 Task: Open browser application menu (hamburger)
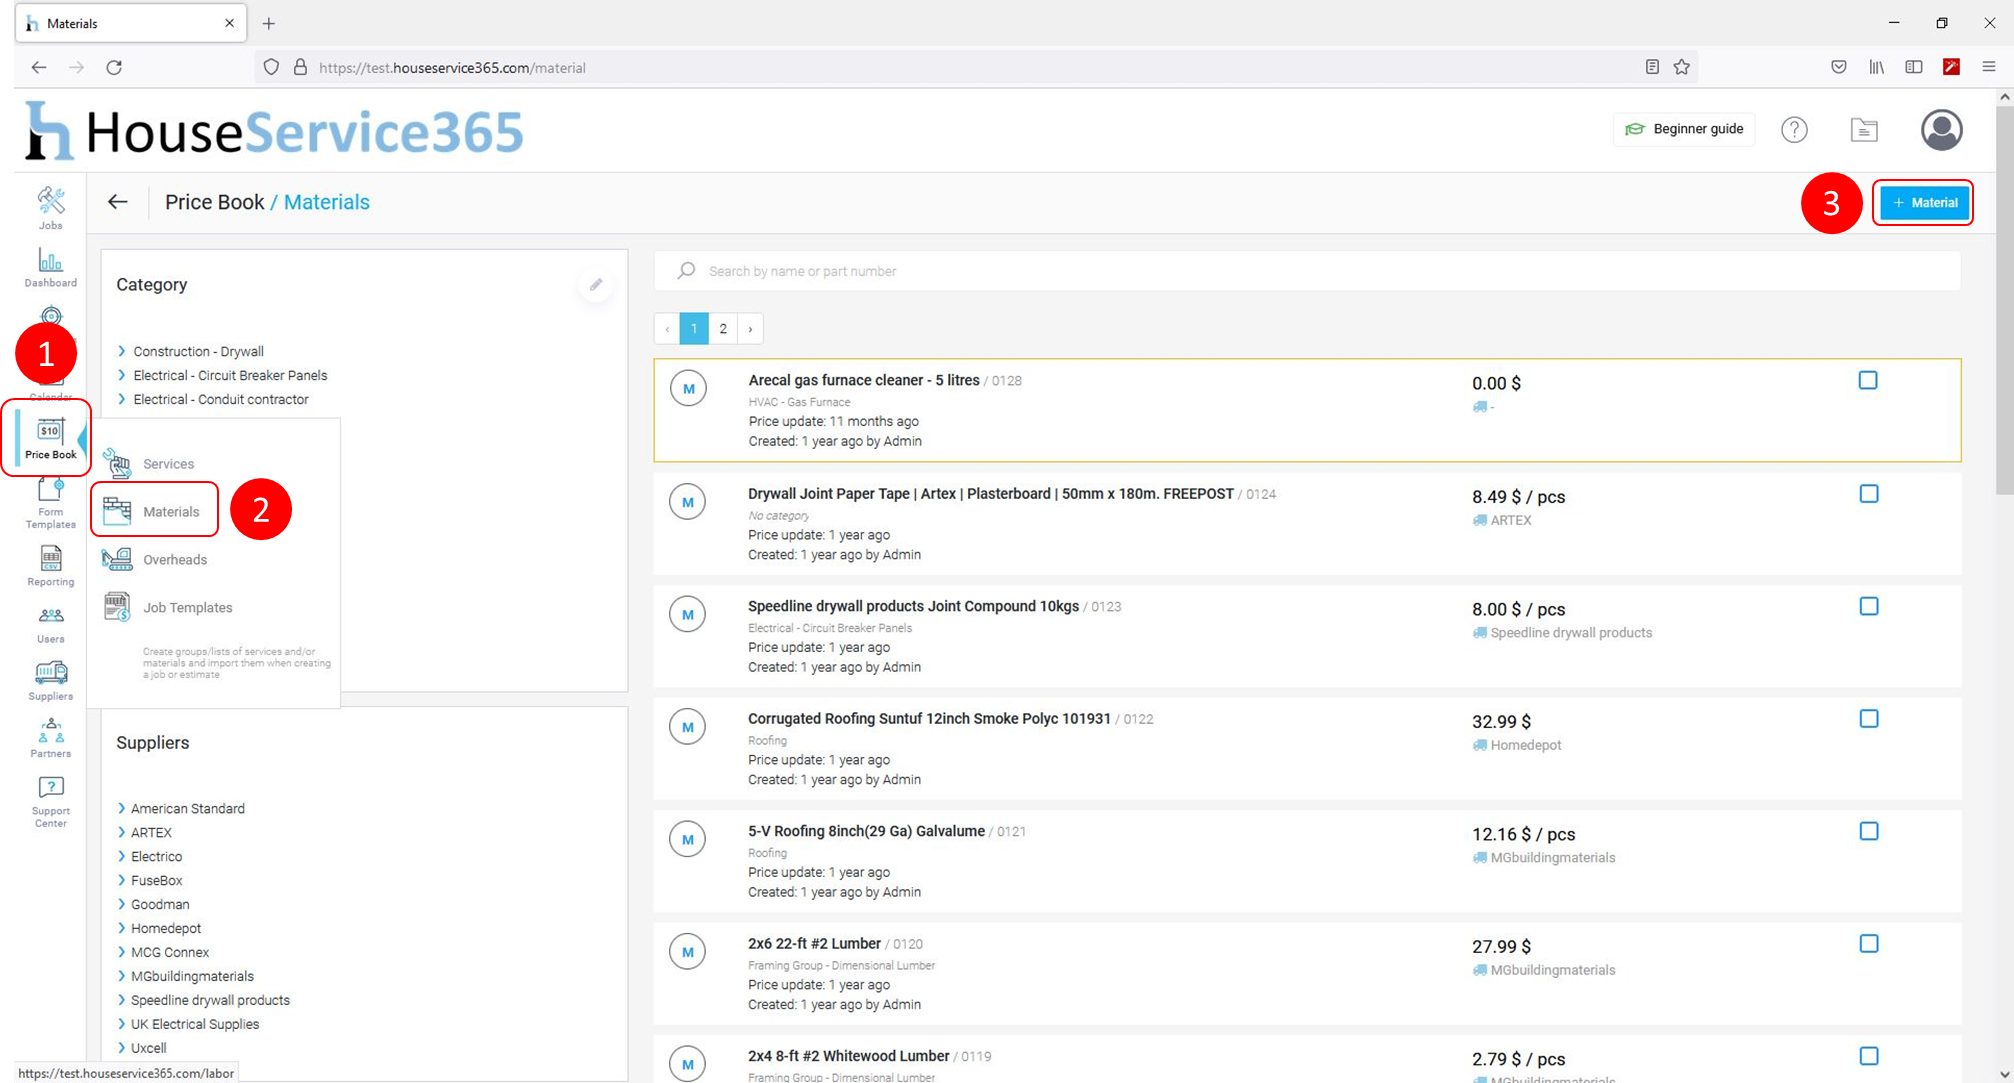[x=1988, y=67]
